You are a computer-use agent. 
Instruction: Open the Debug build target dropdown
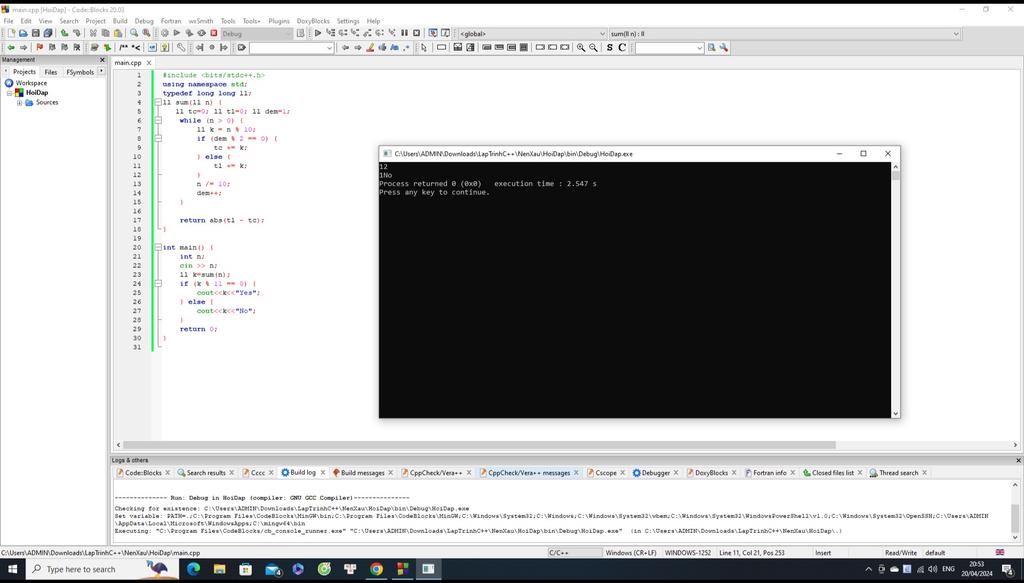[256, 33]
